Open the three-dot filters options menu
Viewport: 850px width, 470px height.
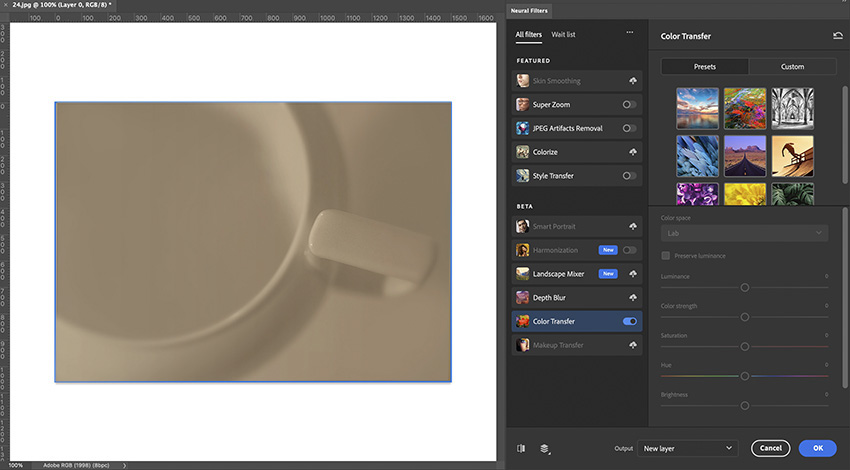click(629, 33)
